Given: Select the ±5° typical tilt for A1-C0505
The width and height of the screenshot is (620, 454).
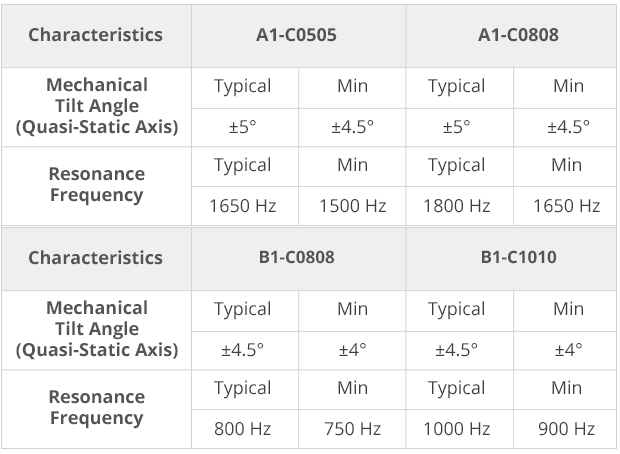Looking at the screenshot, I should click(x=245, y=127).
